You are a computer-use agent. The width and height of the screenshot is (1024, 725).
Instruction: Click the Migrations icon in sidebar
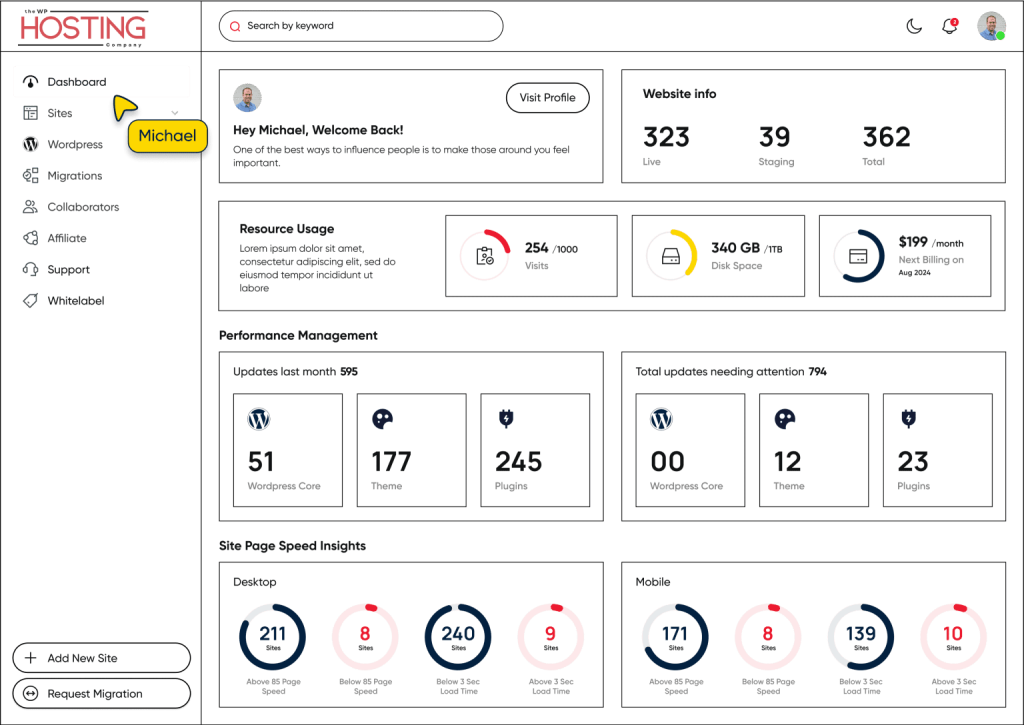point(30,176)
